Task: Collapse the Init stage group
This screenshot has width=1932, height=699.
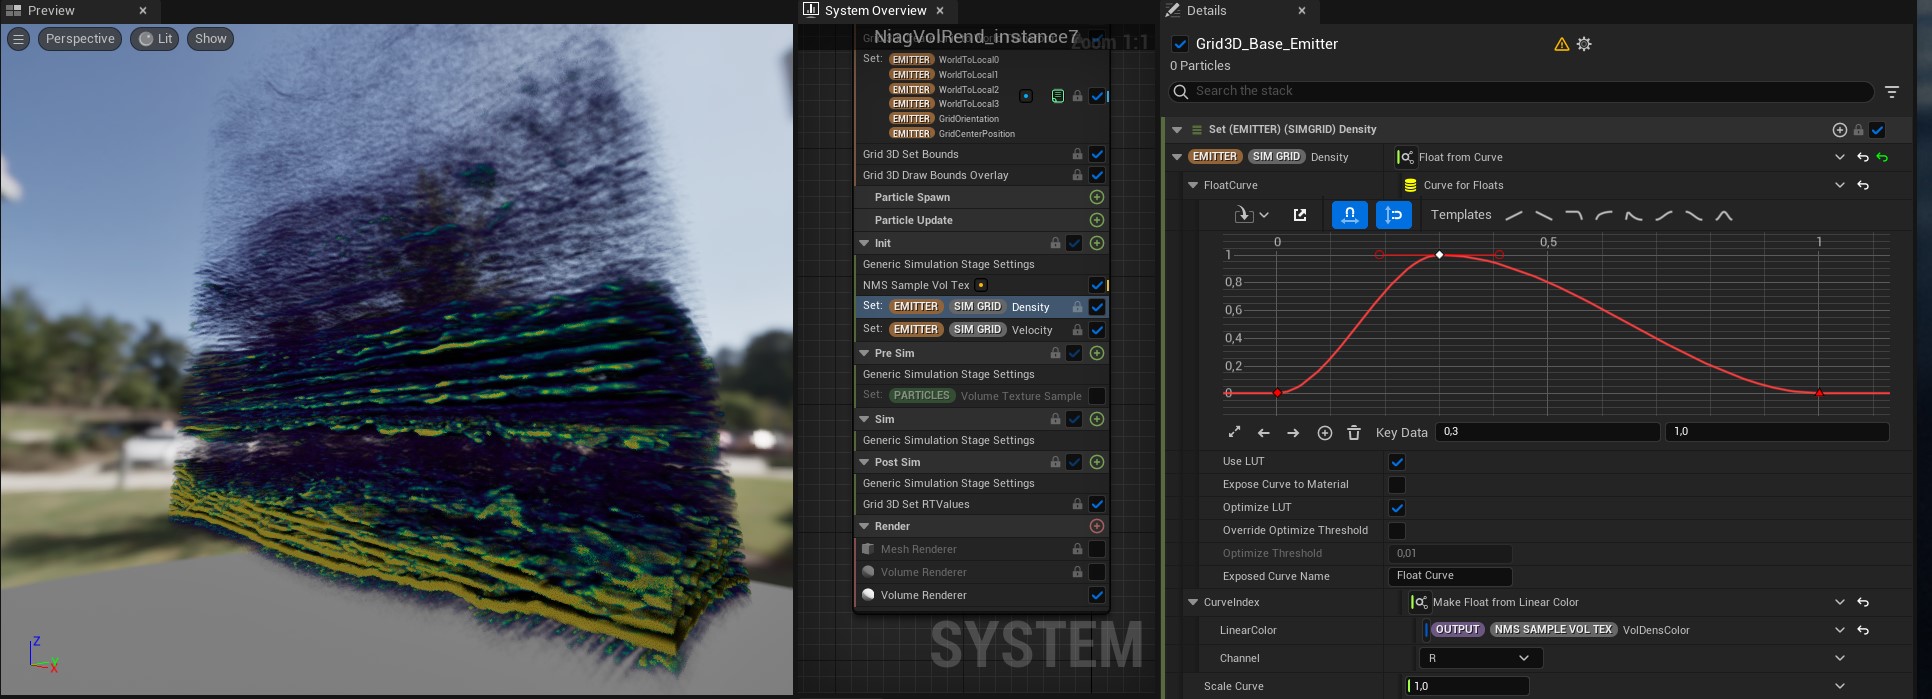Action: [x=864, y=243]
